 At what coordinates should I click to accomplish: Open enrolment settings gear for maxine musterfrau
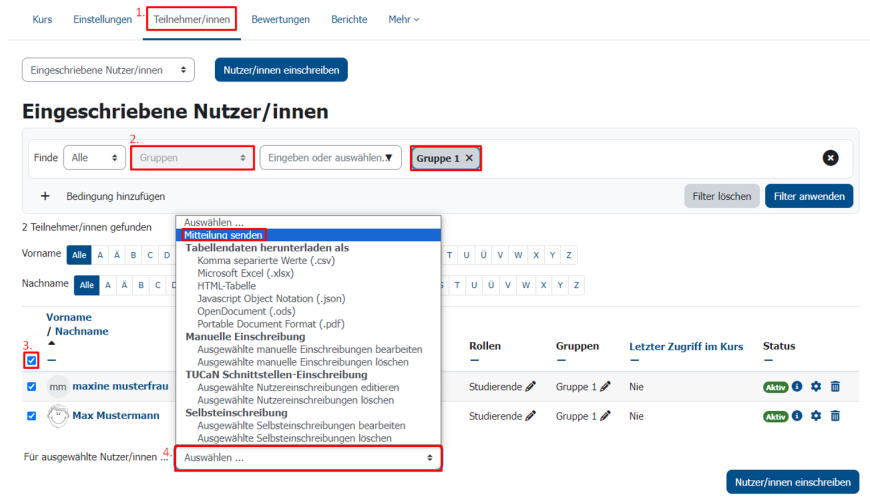pyautogui.click(x=816, y=386)
